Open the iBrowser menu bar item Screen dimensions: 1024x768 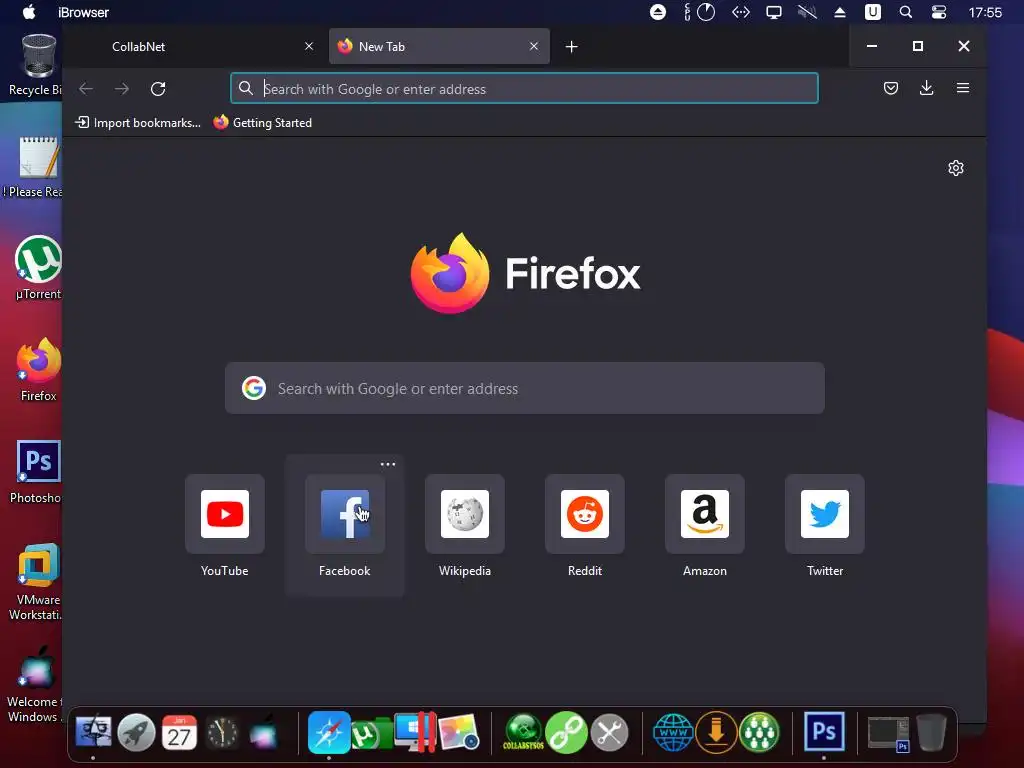click(83, 12)
